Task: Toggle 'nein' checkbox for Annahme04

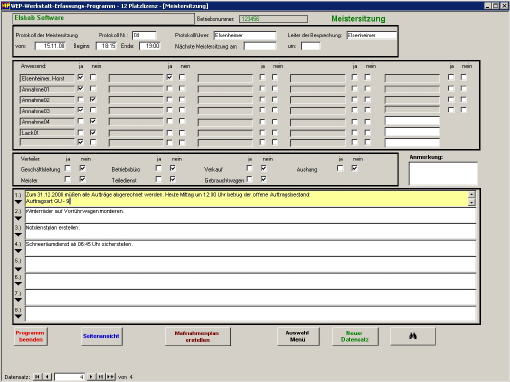Action: [x=93, y=121]
